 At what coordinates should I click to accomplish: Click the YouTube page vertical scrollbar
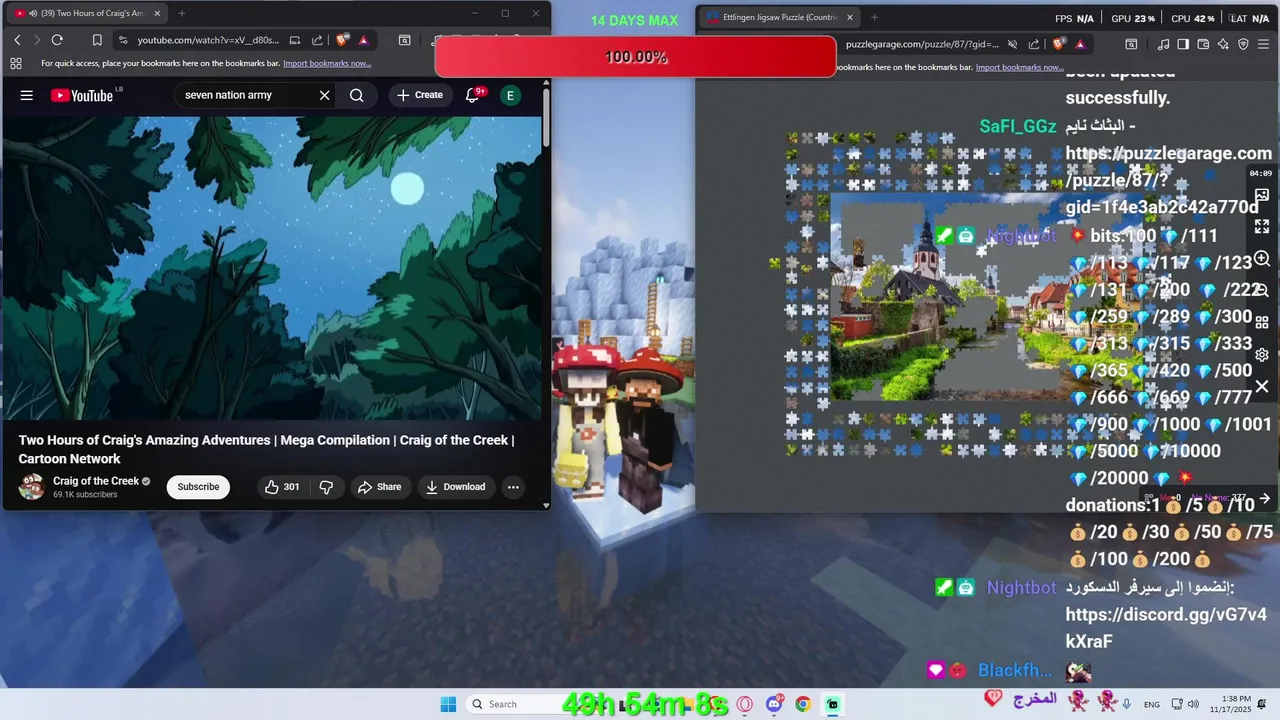(546, 118)
